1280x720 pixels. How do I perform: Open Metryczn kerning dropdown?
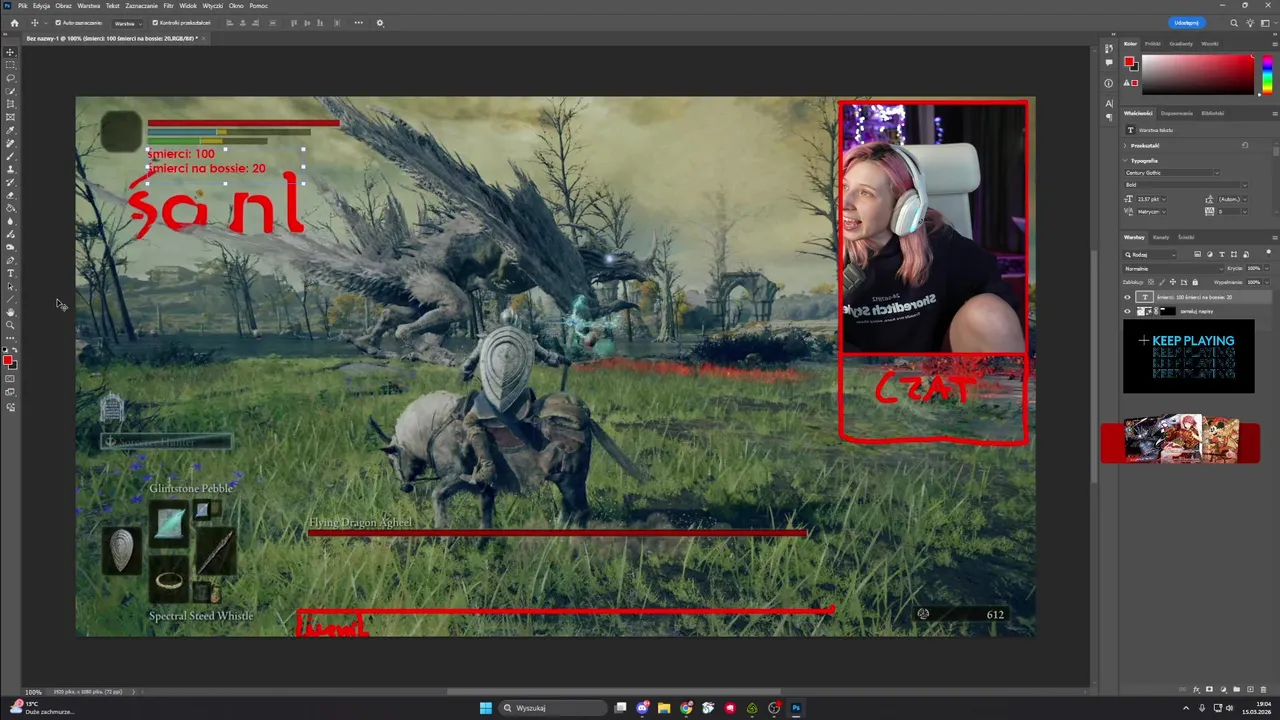[1151, 212]
